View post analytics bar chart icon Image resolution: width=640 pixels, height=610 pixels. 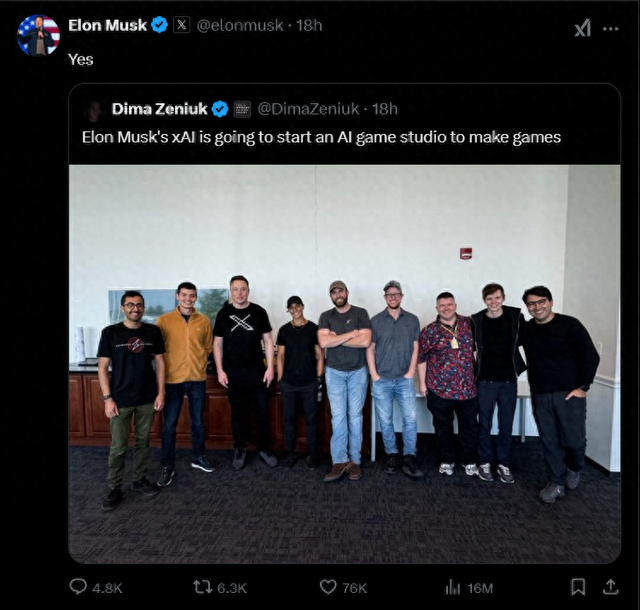tap(452, 587)
